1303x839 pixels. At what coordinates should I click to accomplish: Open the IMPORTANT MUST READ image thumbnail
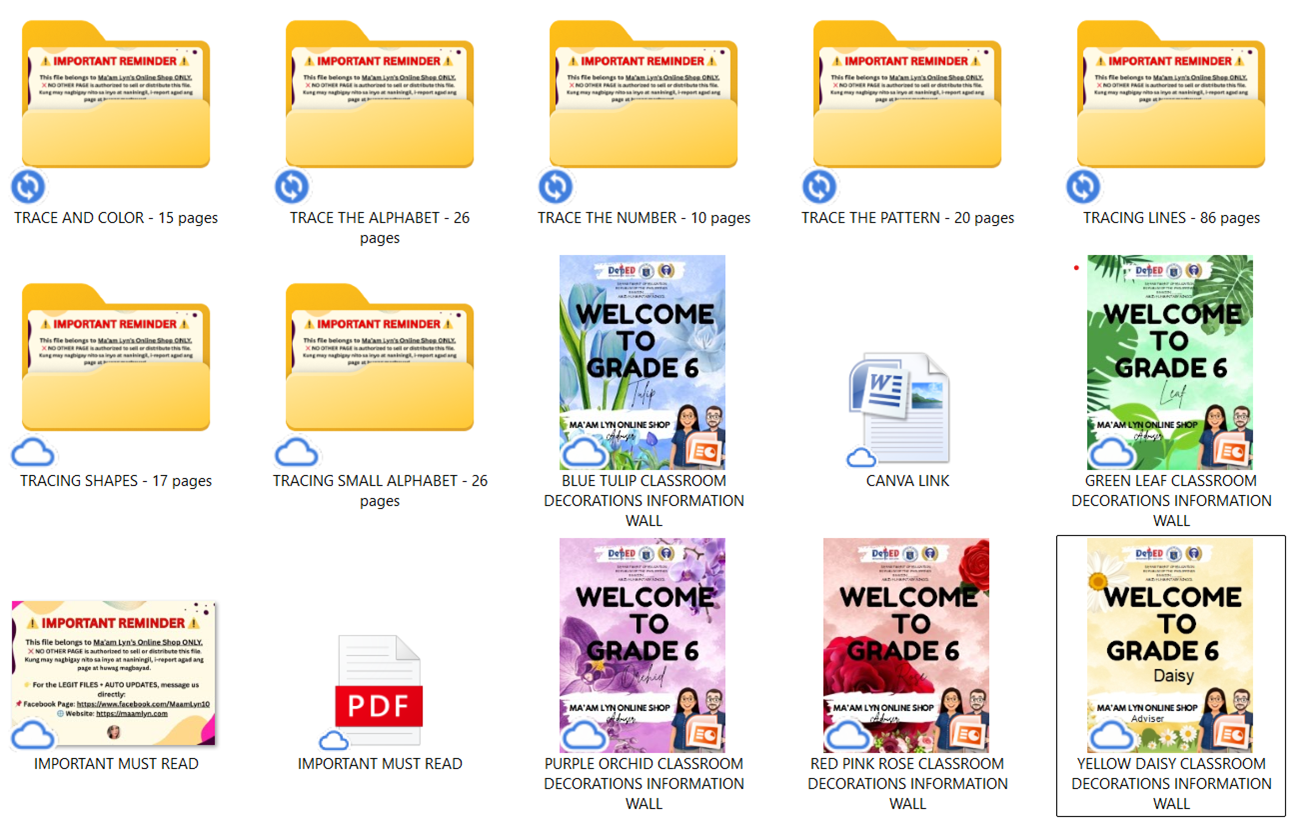114,673
